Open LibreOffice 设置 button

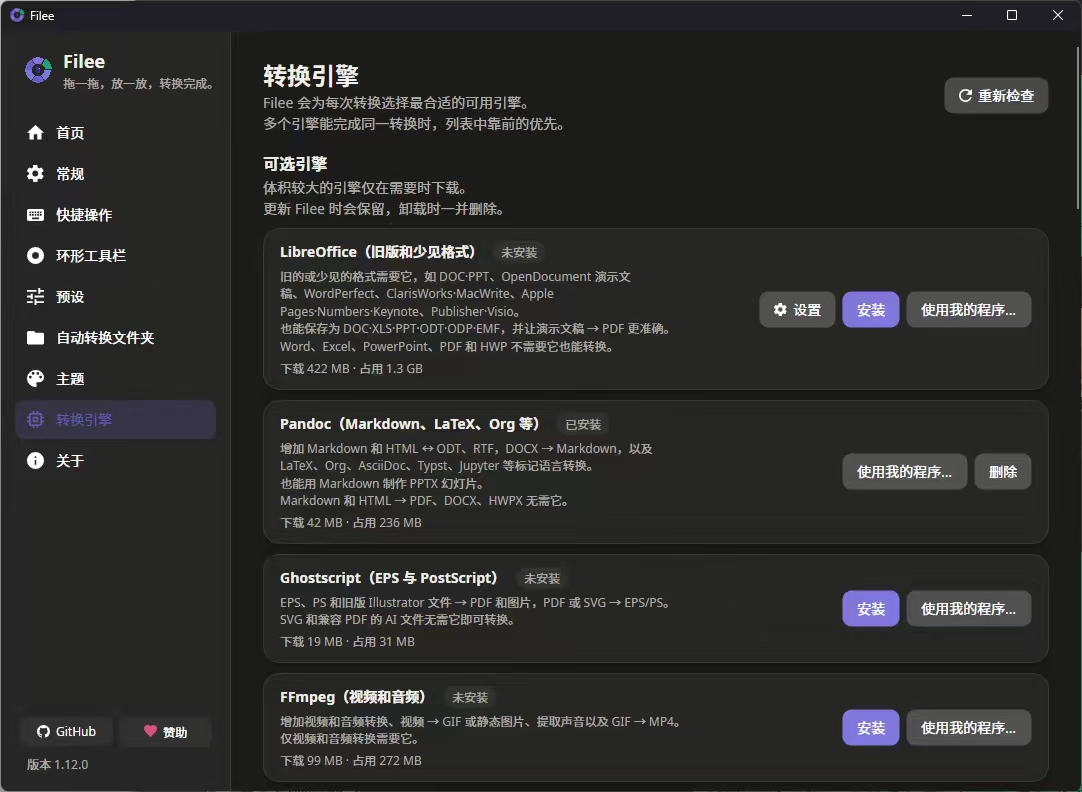[x=797, y=310]
